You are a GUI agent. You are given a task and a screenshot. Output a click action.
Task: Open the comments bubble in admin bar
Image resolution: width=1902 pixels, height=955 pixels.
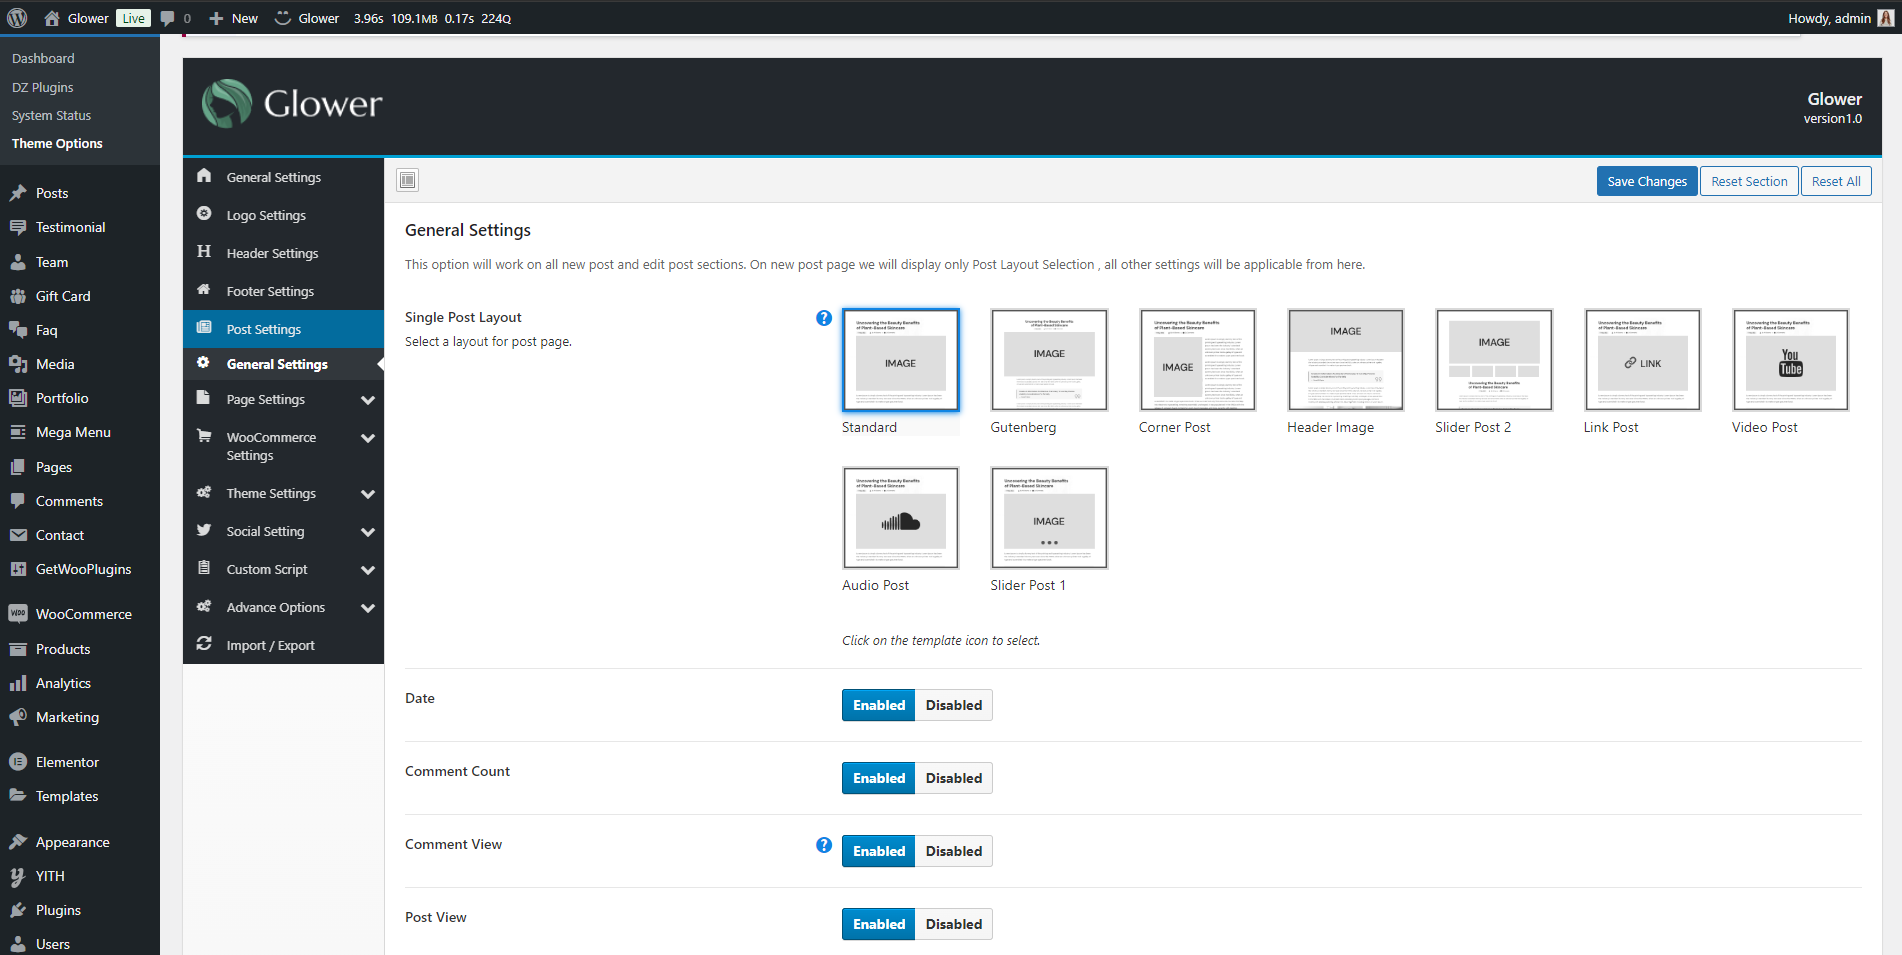168,18
